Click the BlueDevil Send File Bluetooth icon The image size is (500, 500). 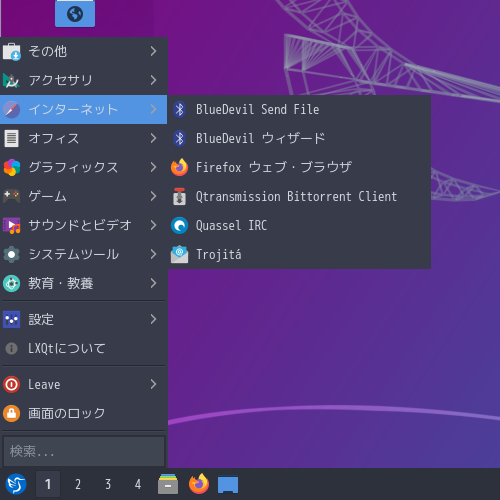(x=180, y=109)
